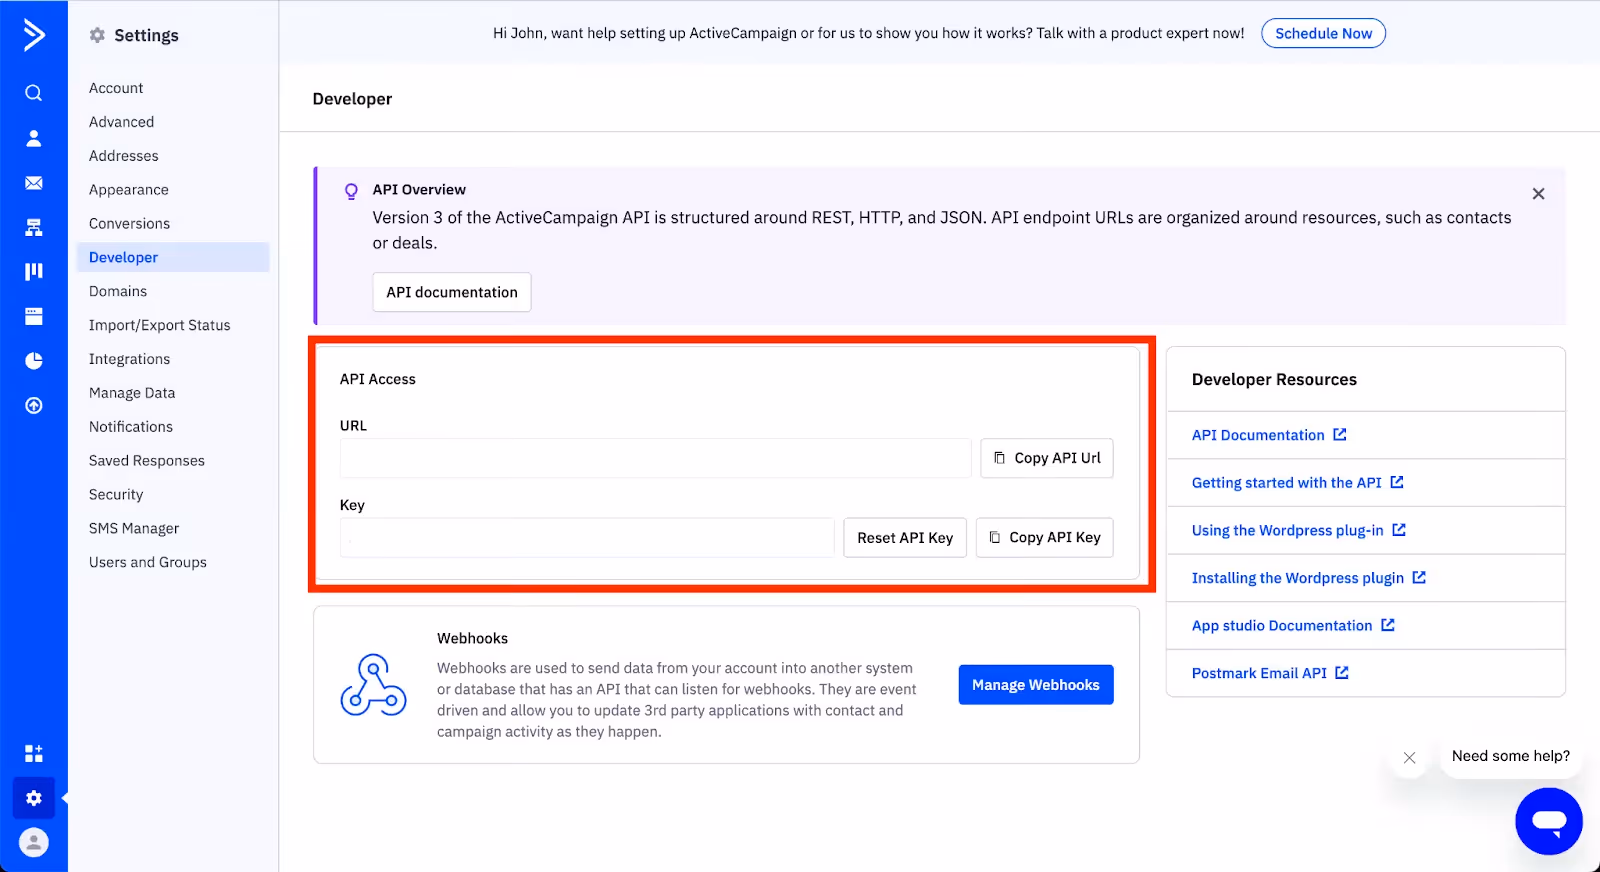Click the API URL input field
Screen dimensions: 1600x872
655,458
